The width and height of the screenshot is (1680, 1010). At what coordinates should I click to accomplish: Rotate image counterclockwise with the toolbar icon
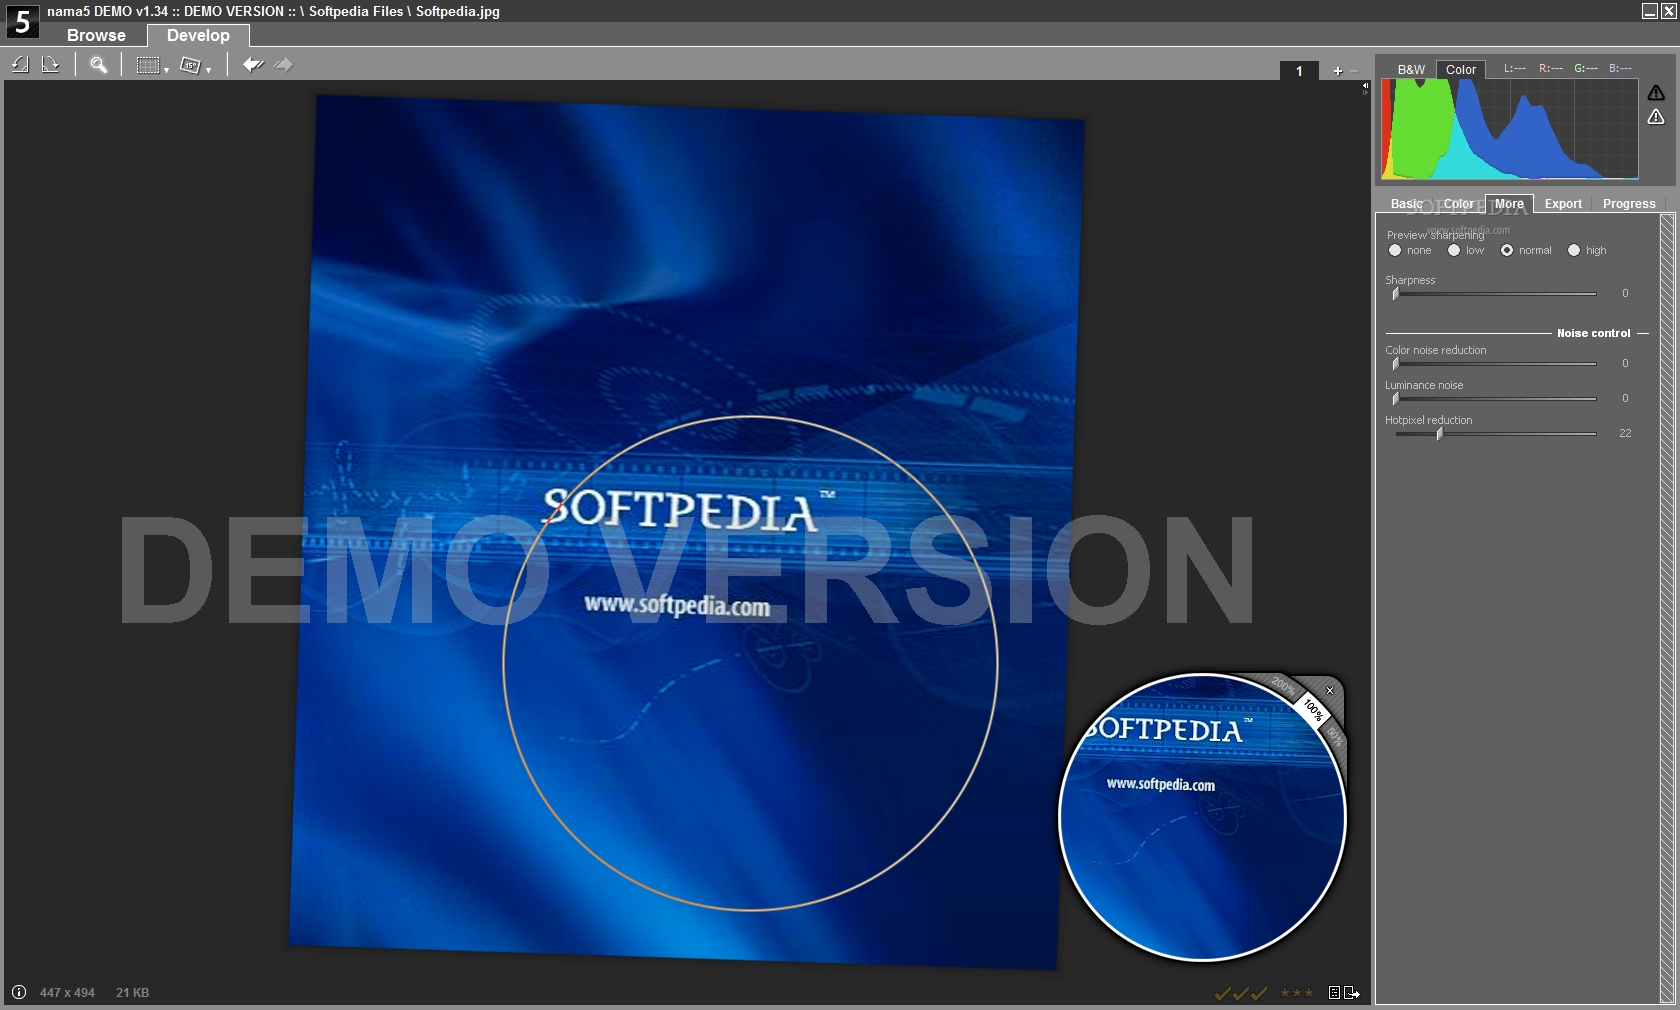[20, 65]
